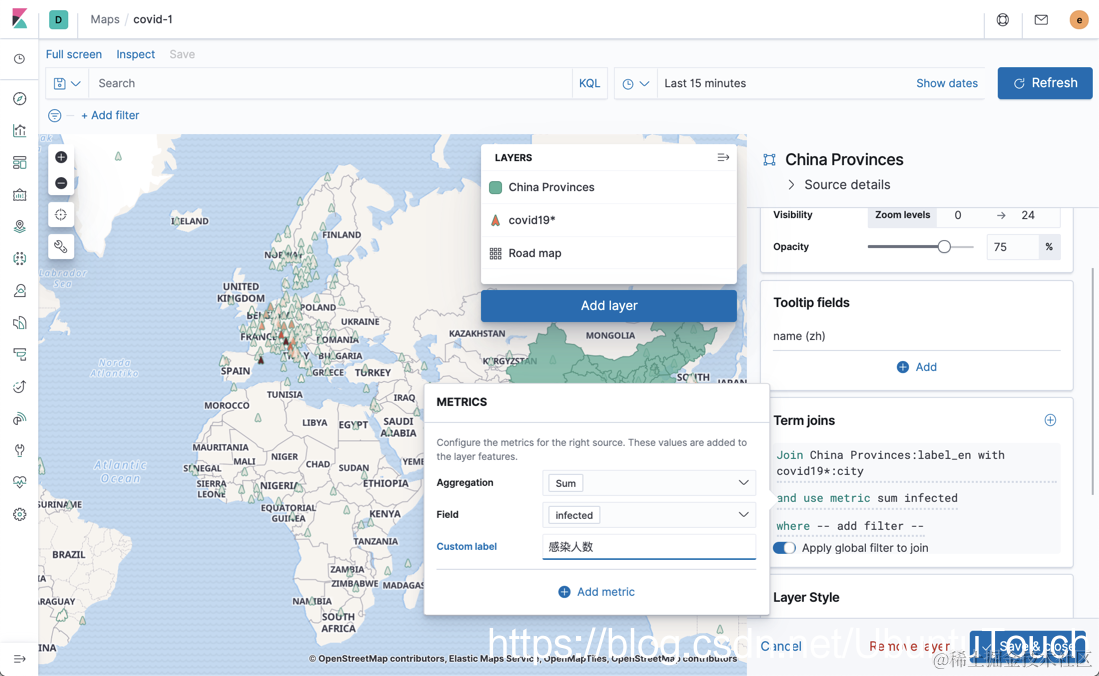Viewport: 1099px width, 676px height.
Task: Click Add tooltip field button
Action: click(917, 367)
